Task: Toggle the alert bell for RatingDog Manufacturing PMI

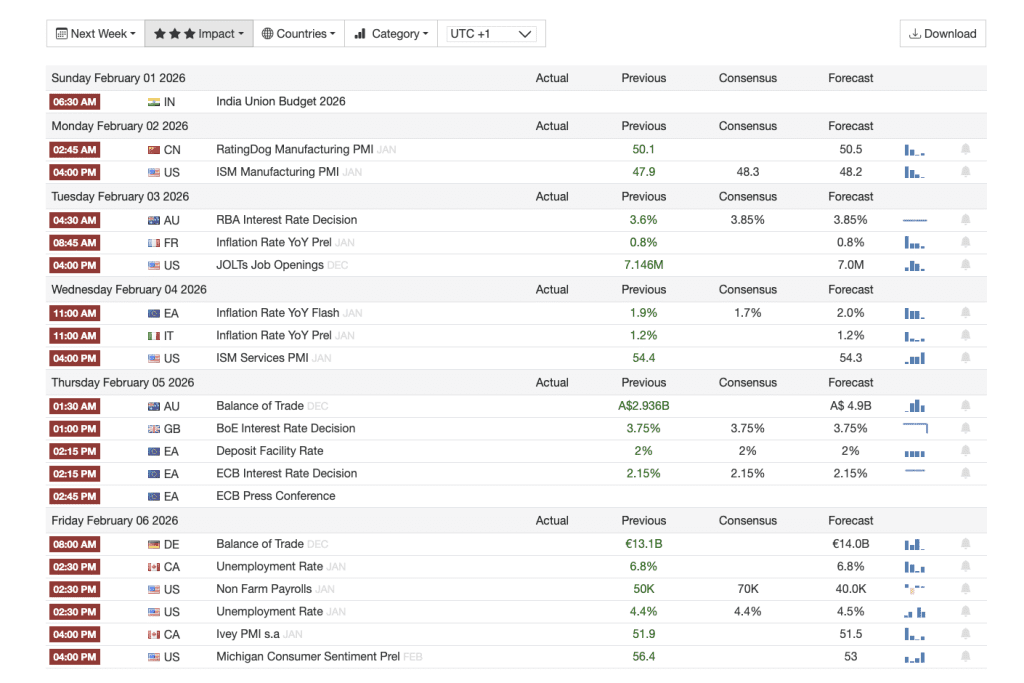Action: (965, 150)
